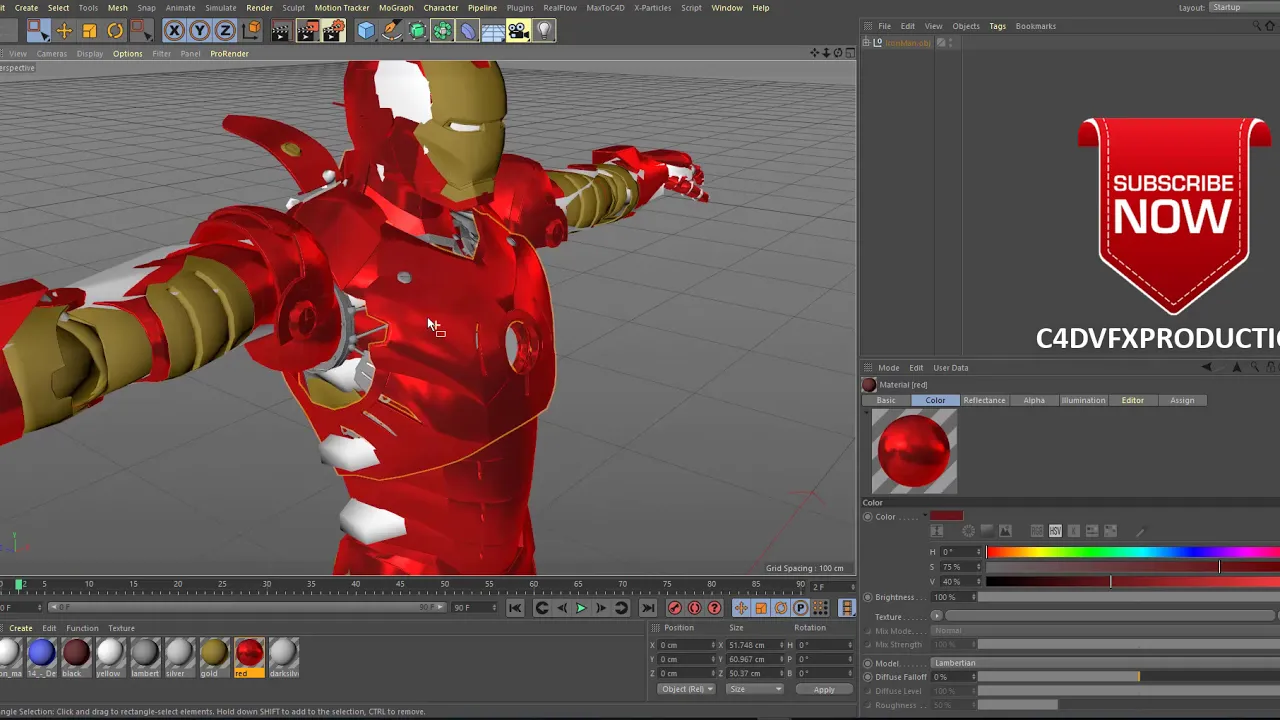Adjust the Hue rainbow slider
1280x720 pixels.
click(1133, 552)
